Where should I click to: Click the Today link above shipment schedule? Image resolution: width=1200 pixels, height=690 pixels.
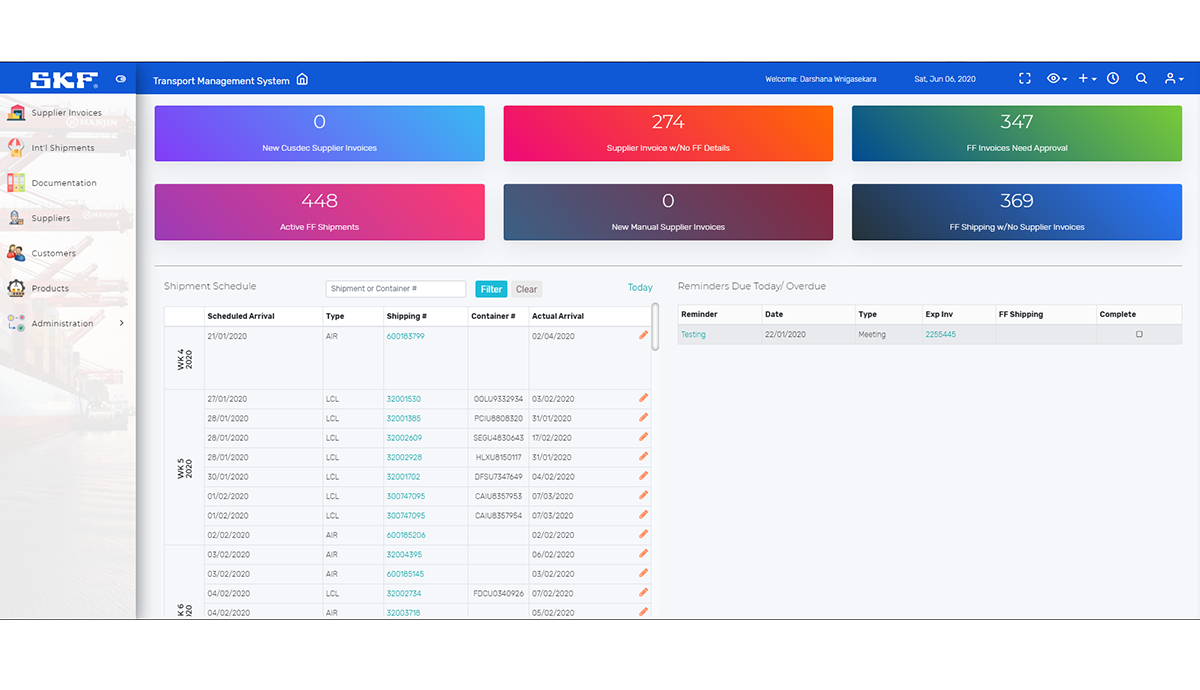[x=640, y=288]
